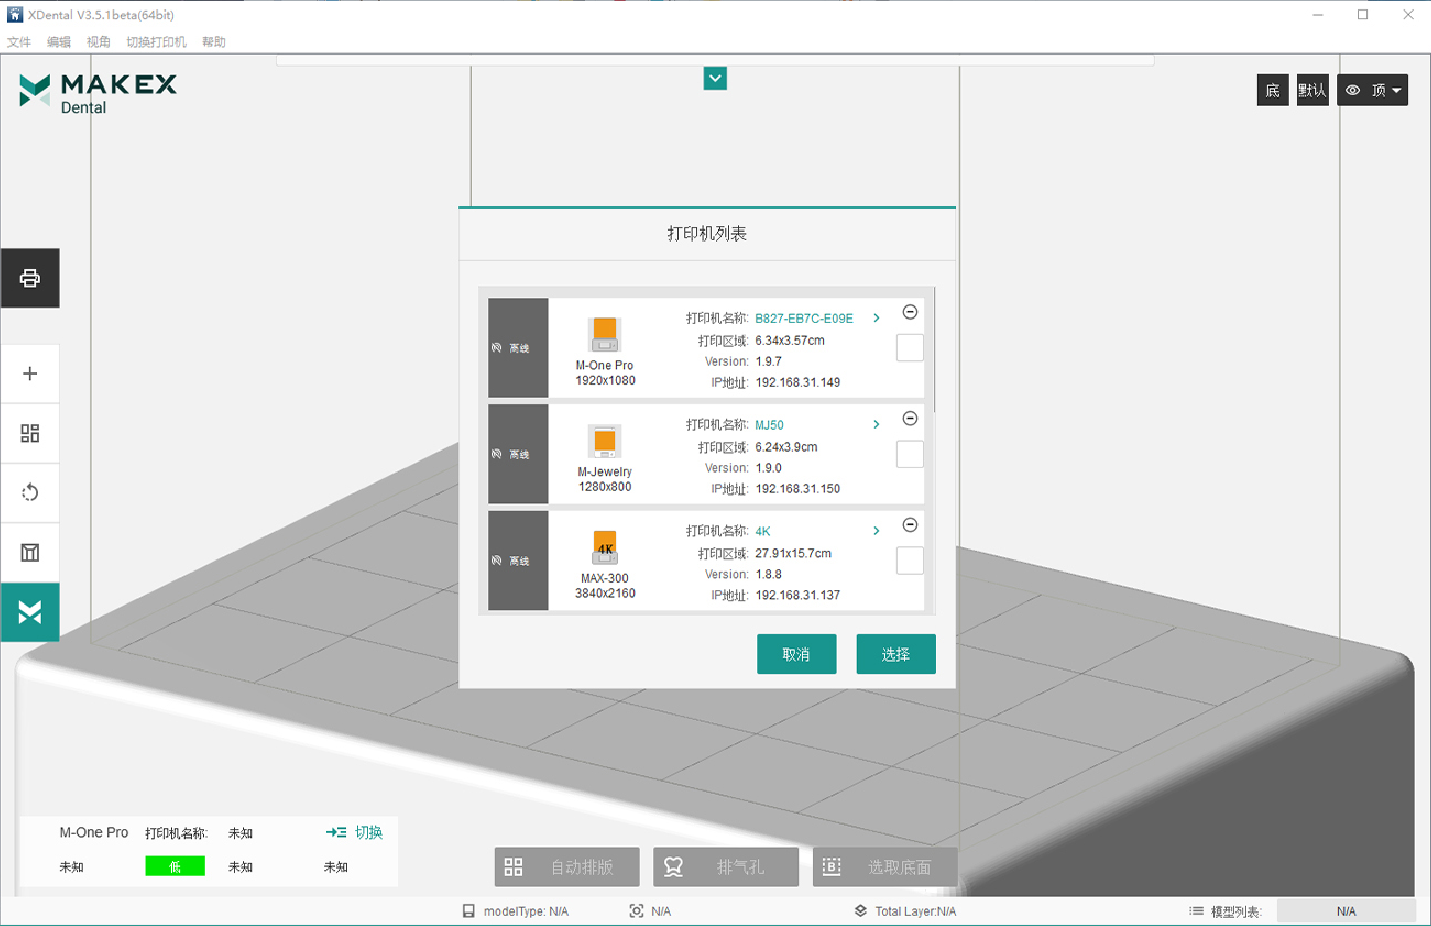The height and width of the screenshot is (926, 1431).
Task: Open the 顶 view dropdown arrow
Action: 1397,90
